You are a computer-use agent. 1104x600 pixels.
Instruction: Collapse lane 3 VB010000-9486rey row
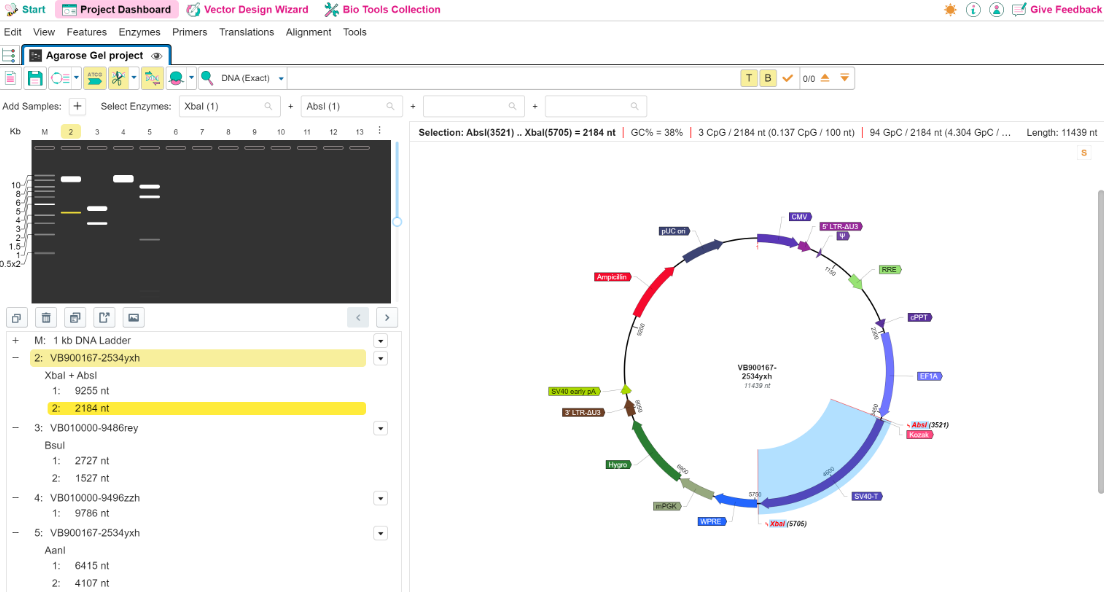coord(15,427)
